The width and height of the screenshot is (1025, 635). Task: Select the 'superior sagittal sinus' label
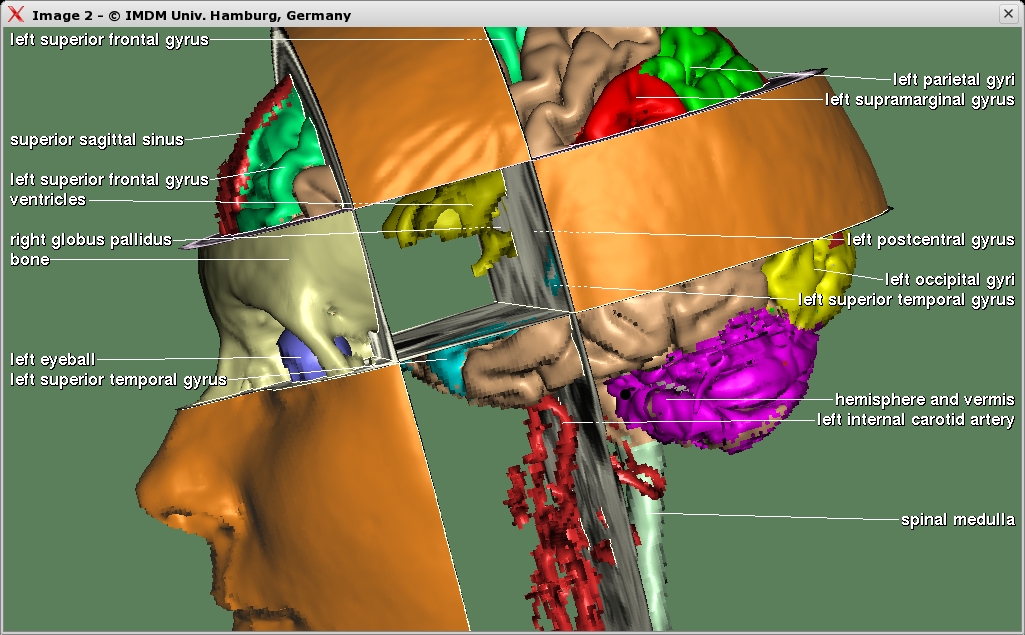click(97, 140)
